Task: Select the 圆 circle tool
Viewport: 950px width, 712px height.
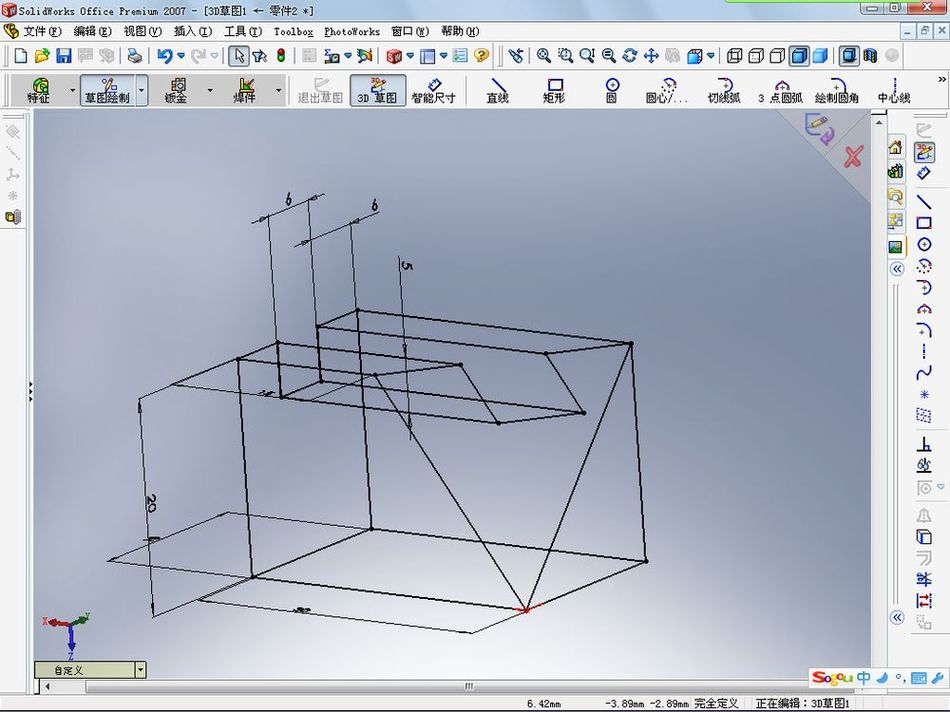Action: point(611,90)
